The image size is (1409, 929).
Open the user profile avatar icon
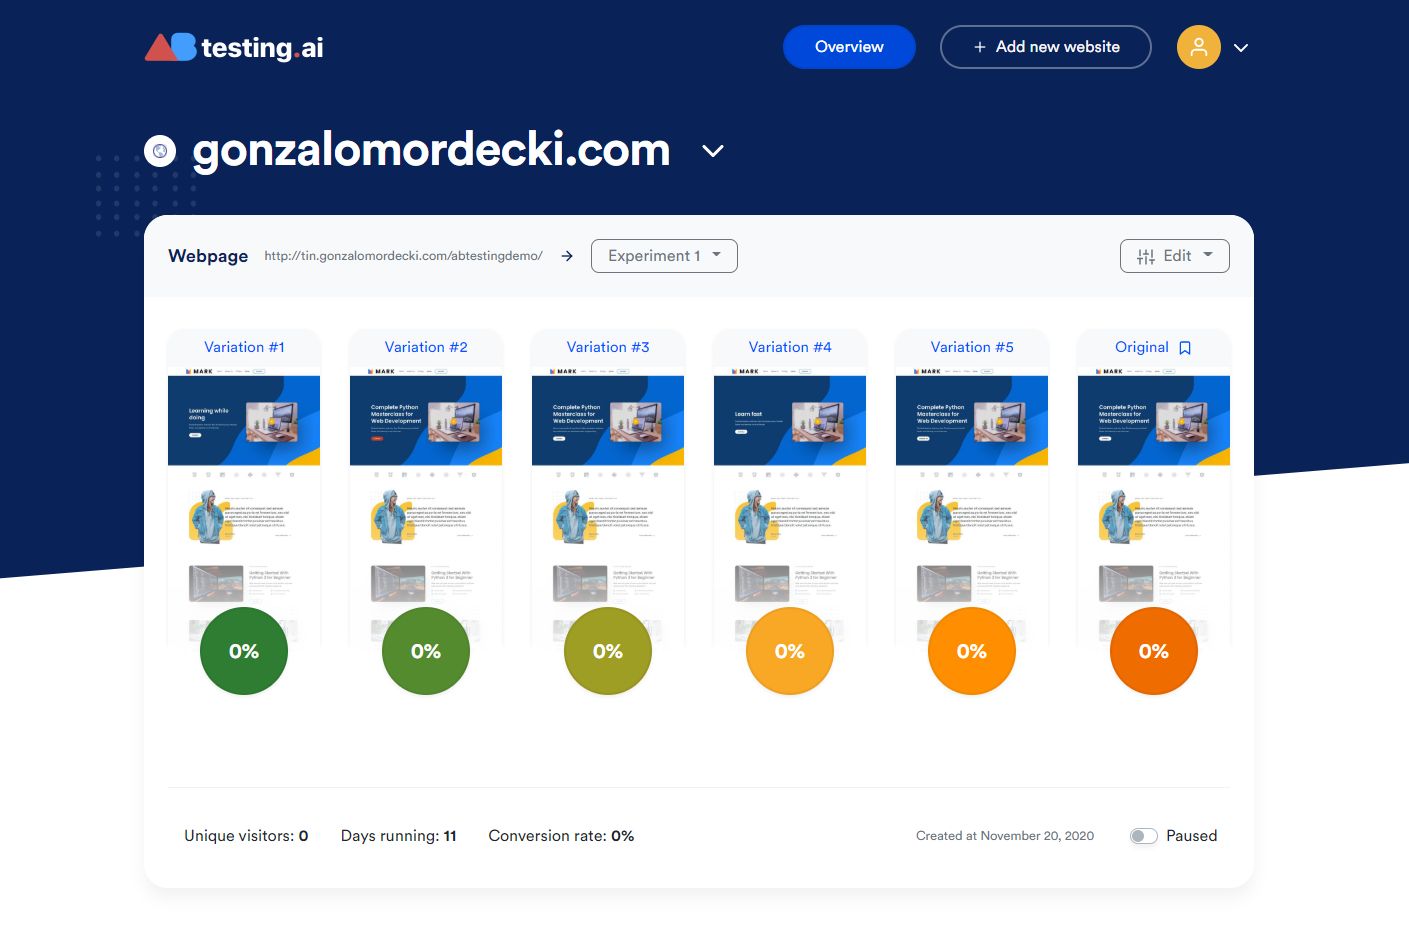tap(1198, 47)
